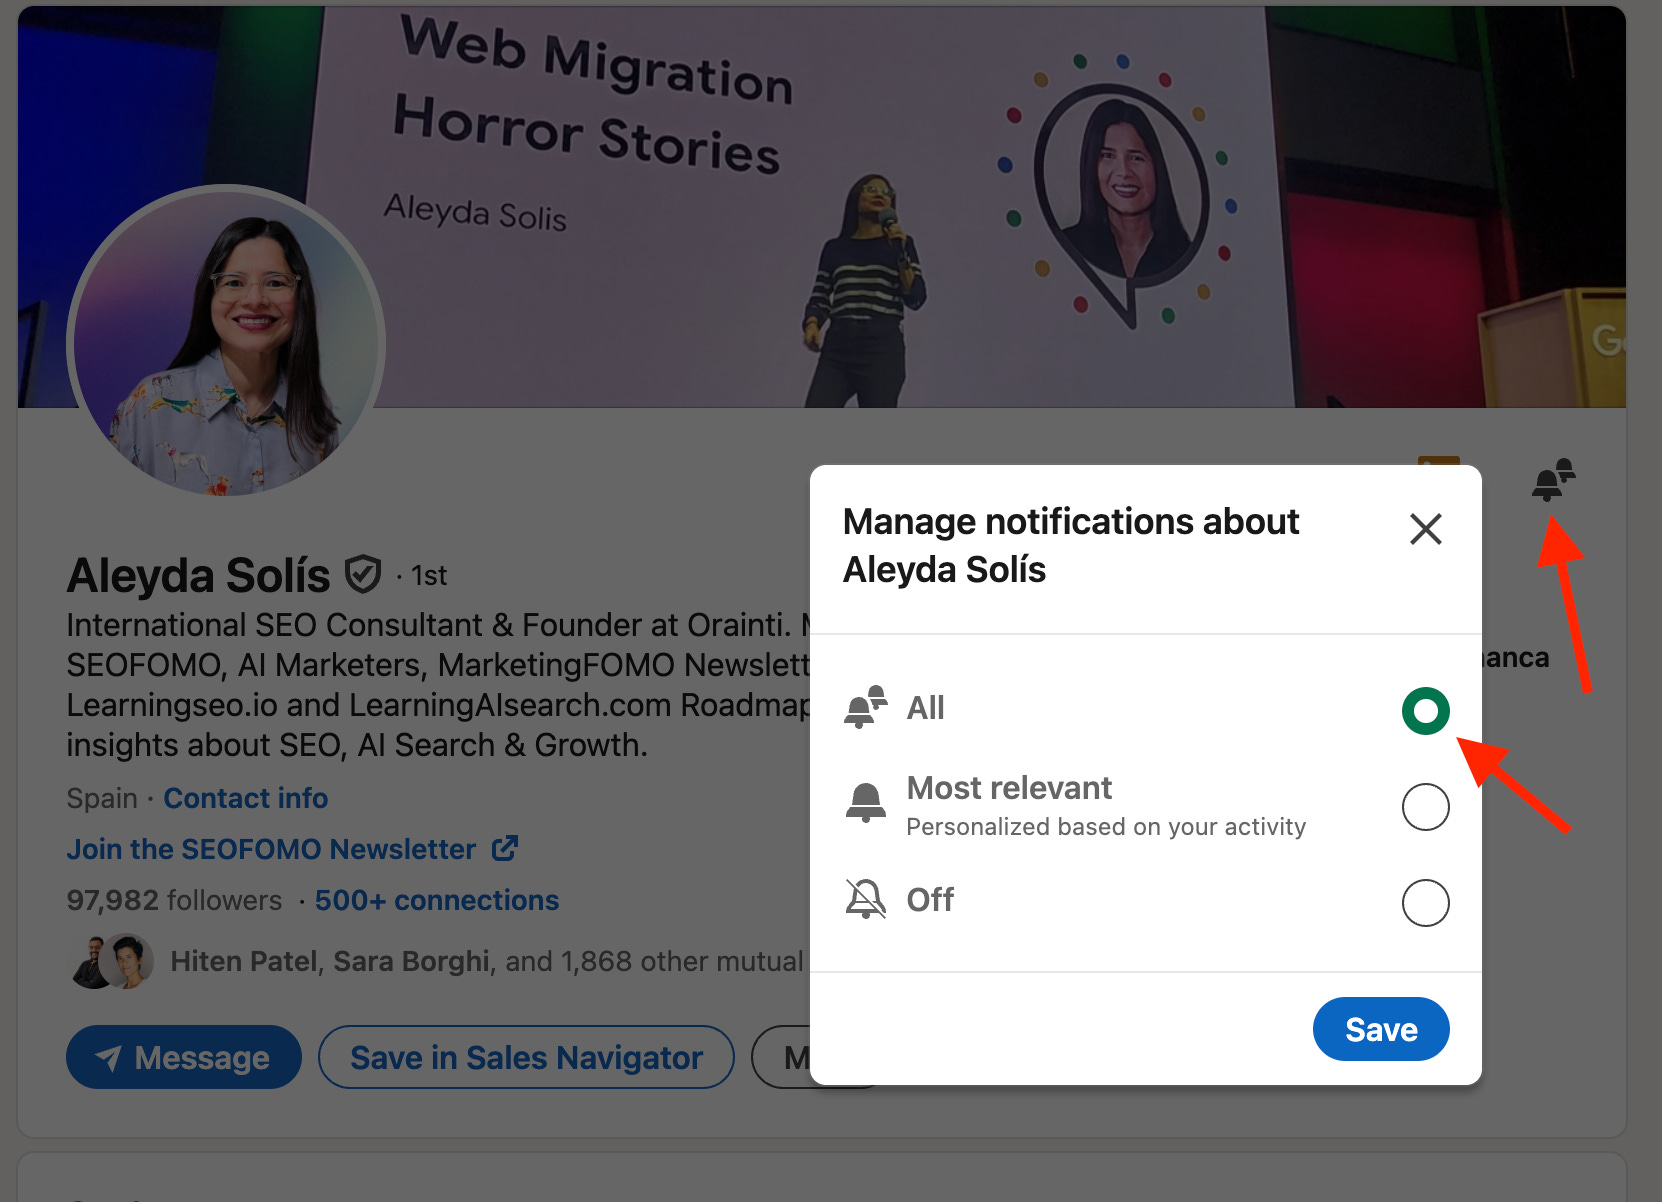Open Aleyda Solís profile photo
Viewport: 1662px width, 1202px height.
point(227,342)
